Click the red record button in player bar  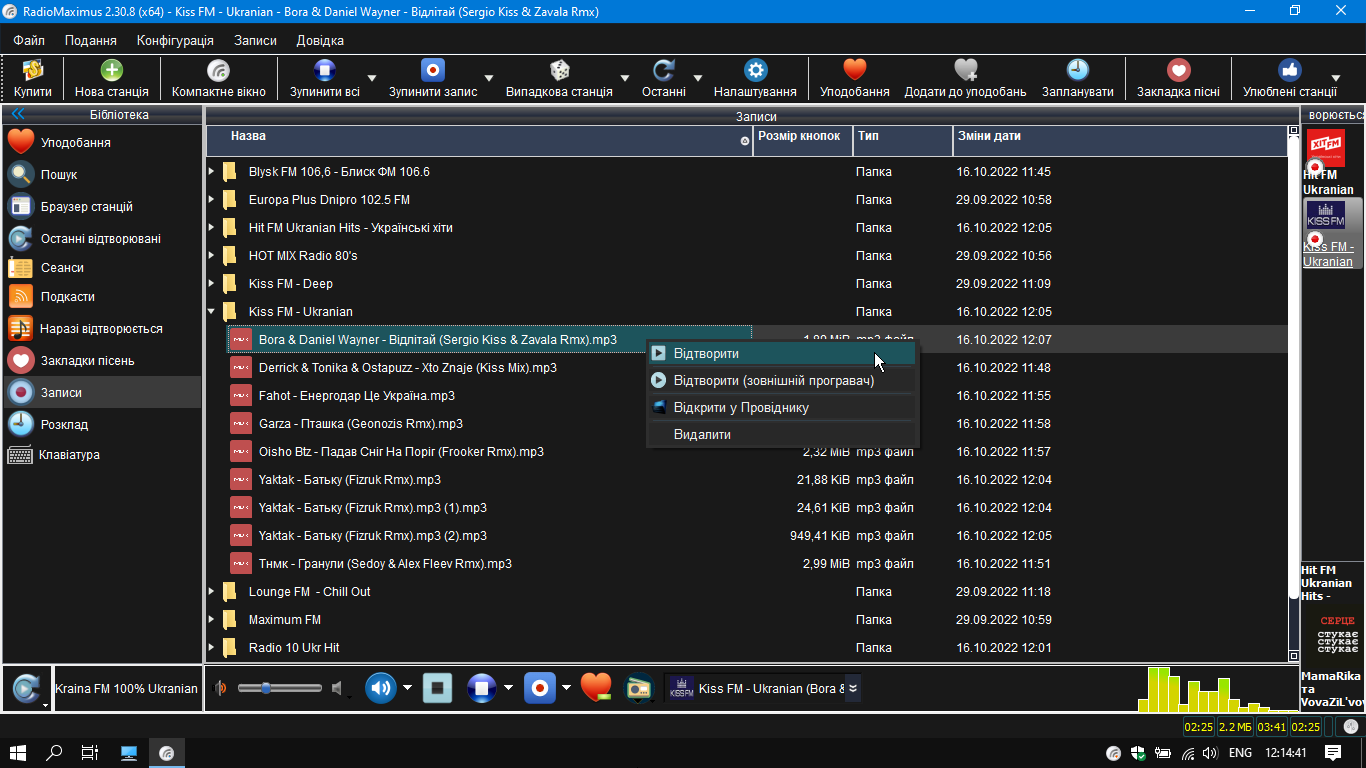point(539,688)
